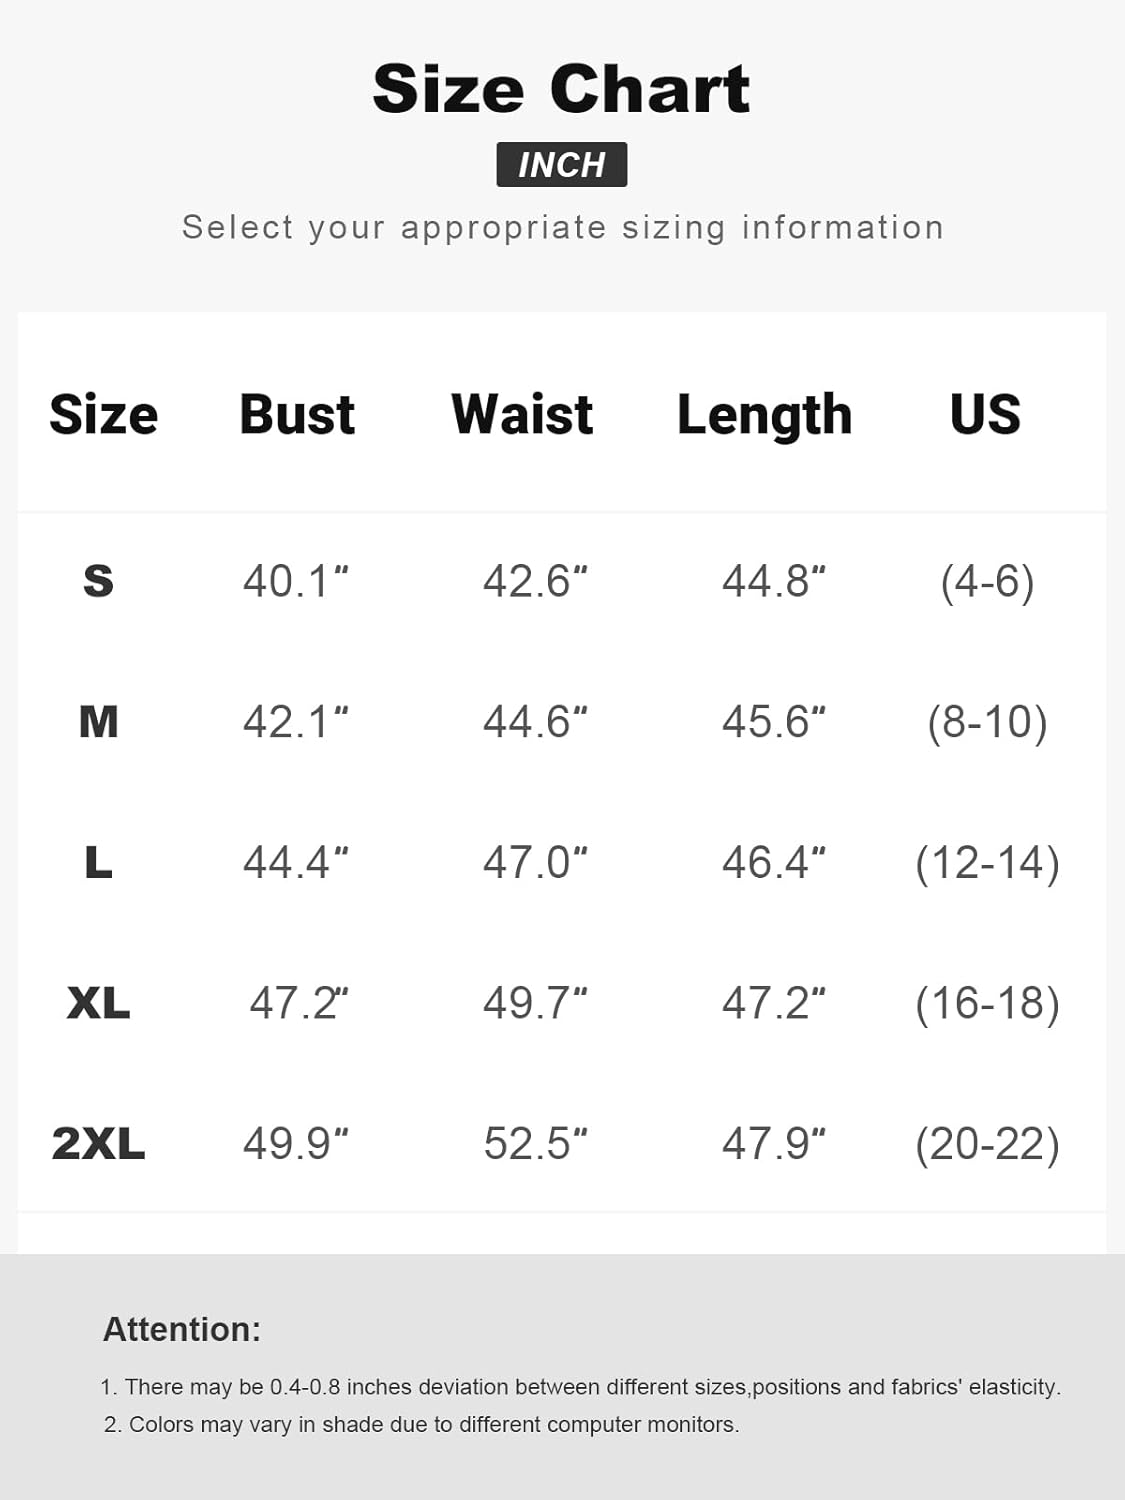Click the 46.4" length value

tap(774, 862)
